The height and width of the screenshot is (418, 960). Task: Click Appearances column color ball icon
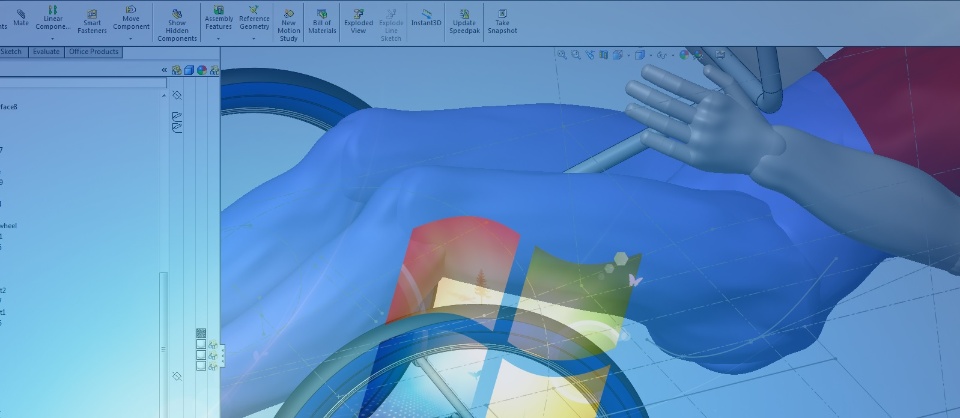pyautogui.click(x=201, y=70)
